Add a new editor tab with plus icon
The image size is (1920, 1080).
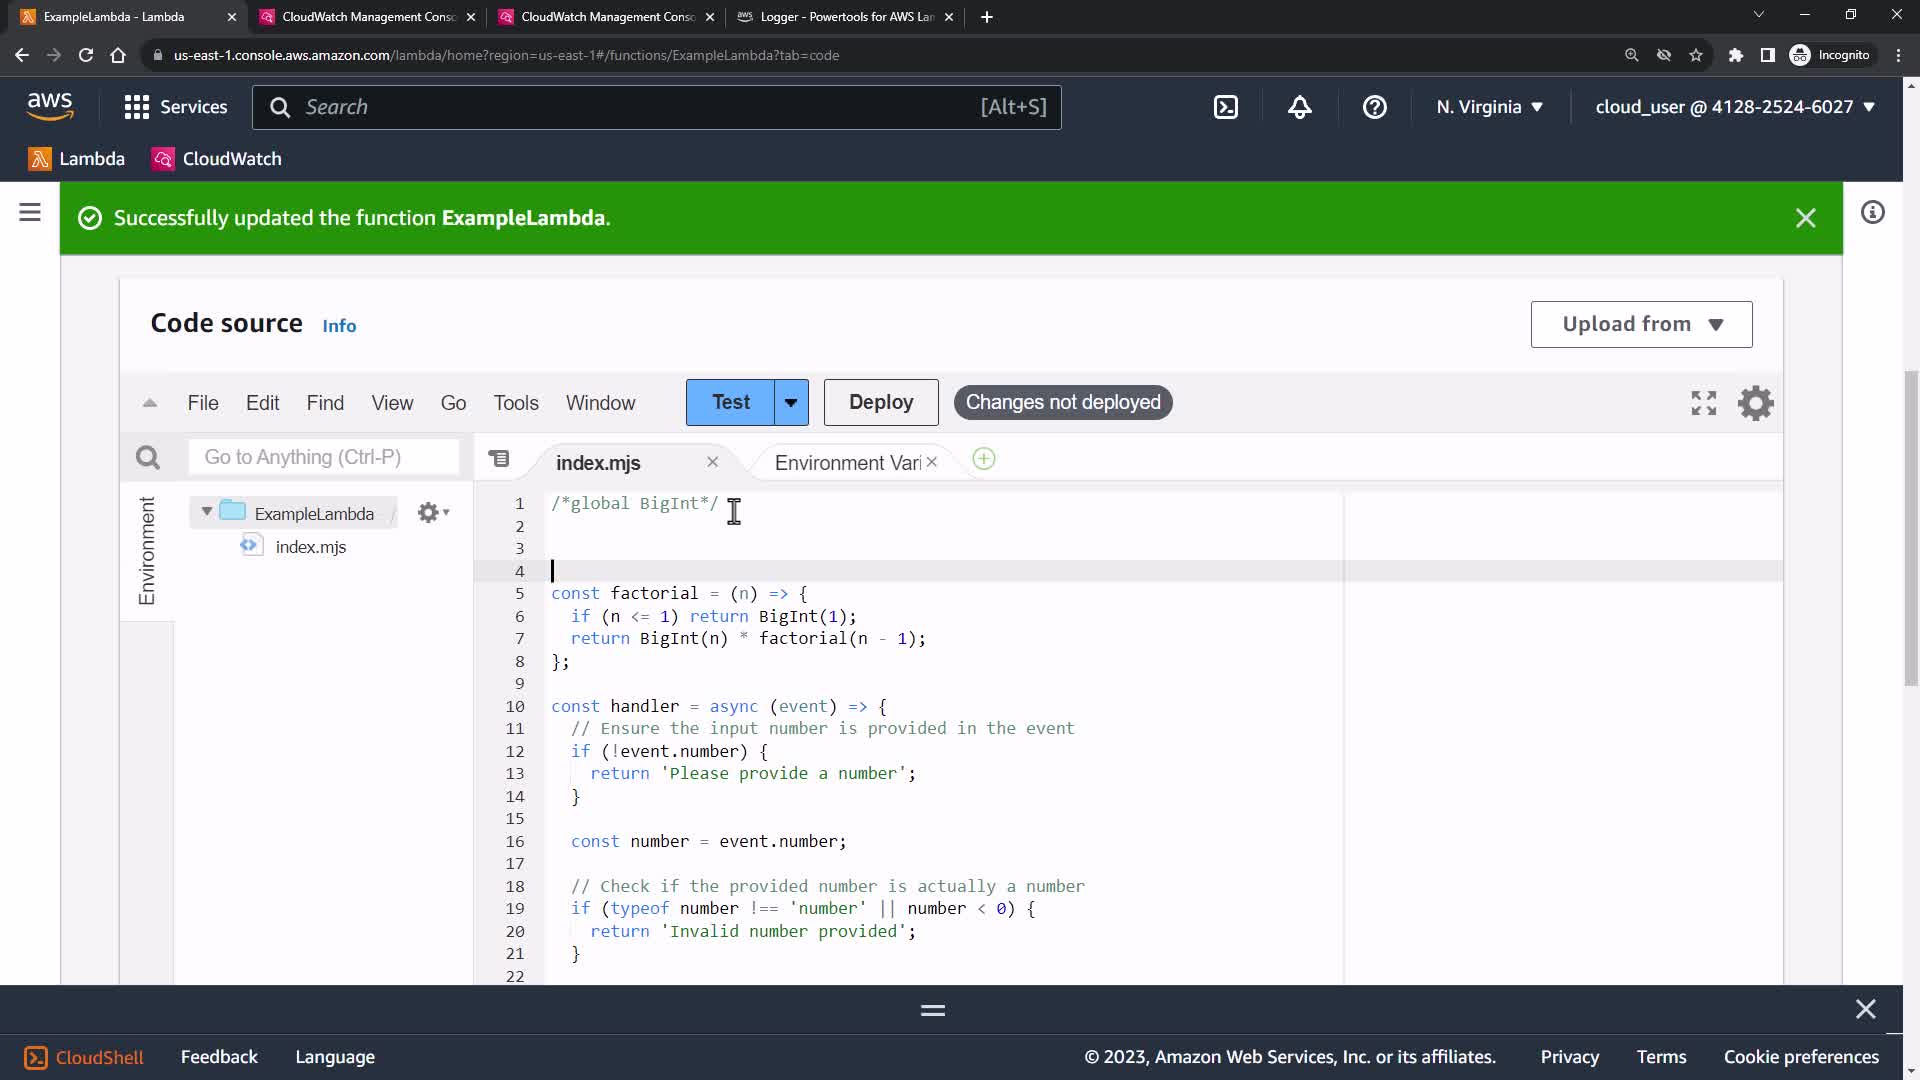pyautogui.click(x=984, y=459)
